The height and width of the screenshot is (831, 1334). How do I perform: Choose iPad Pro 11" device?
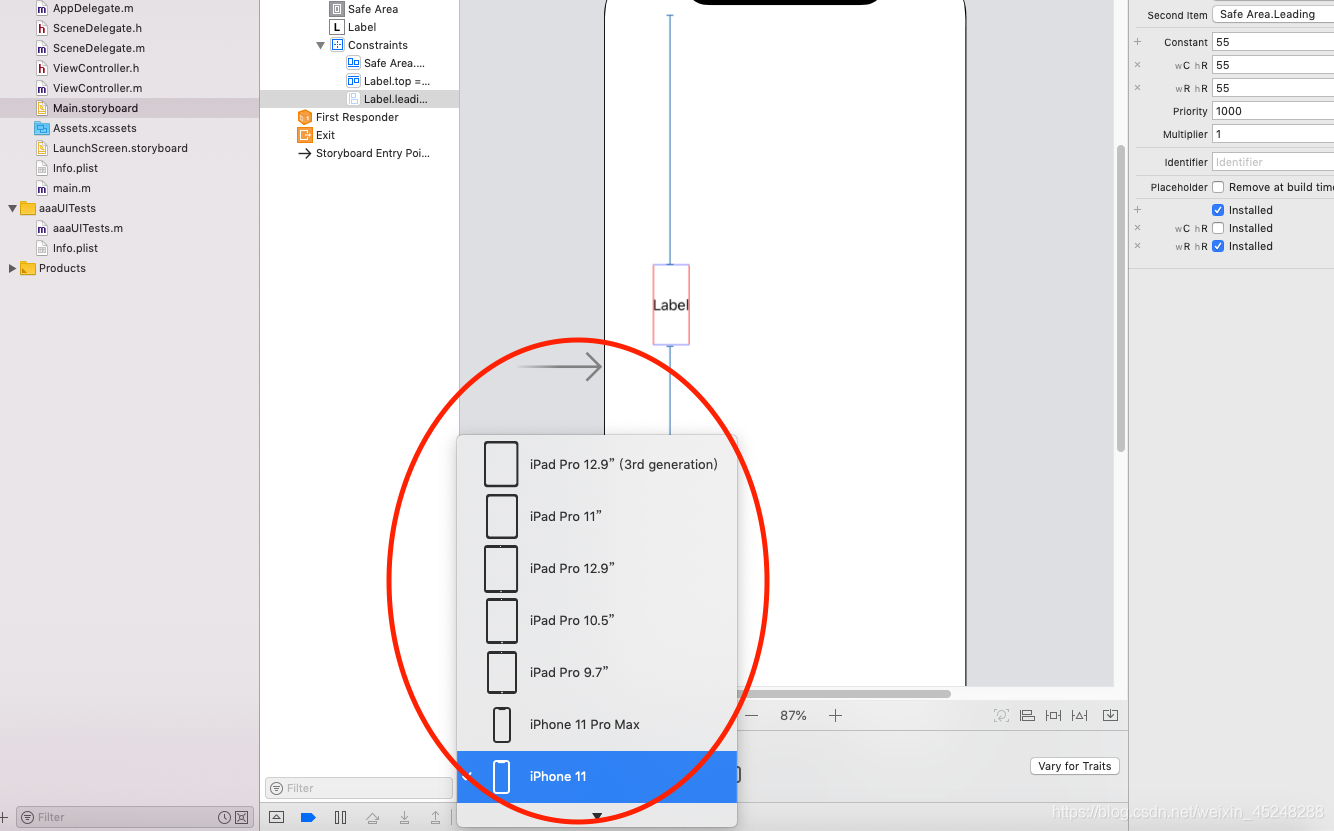pyautogui.click(x=597, y=516)
